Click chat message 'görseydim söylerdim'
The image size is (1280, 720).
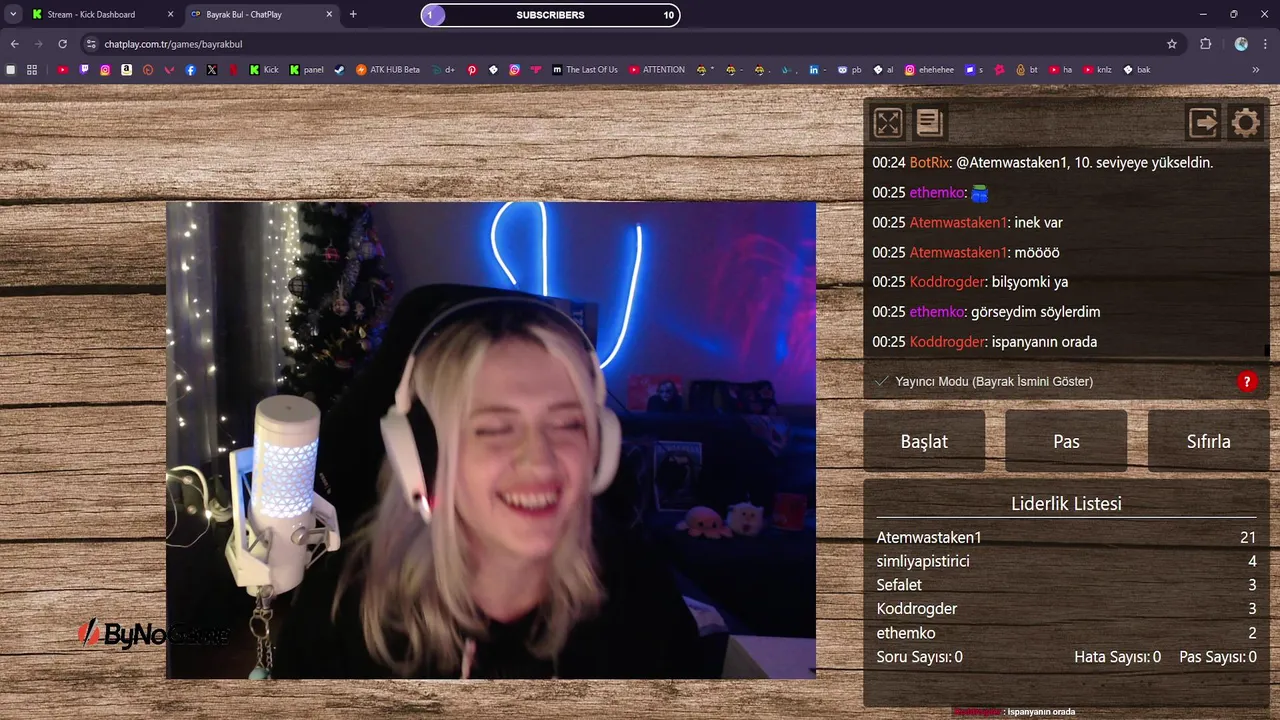986,312
